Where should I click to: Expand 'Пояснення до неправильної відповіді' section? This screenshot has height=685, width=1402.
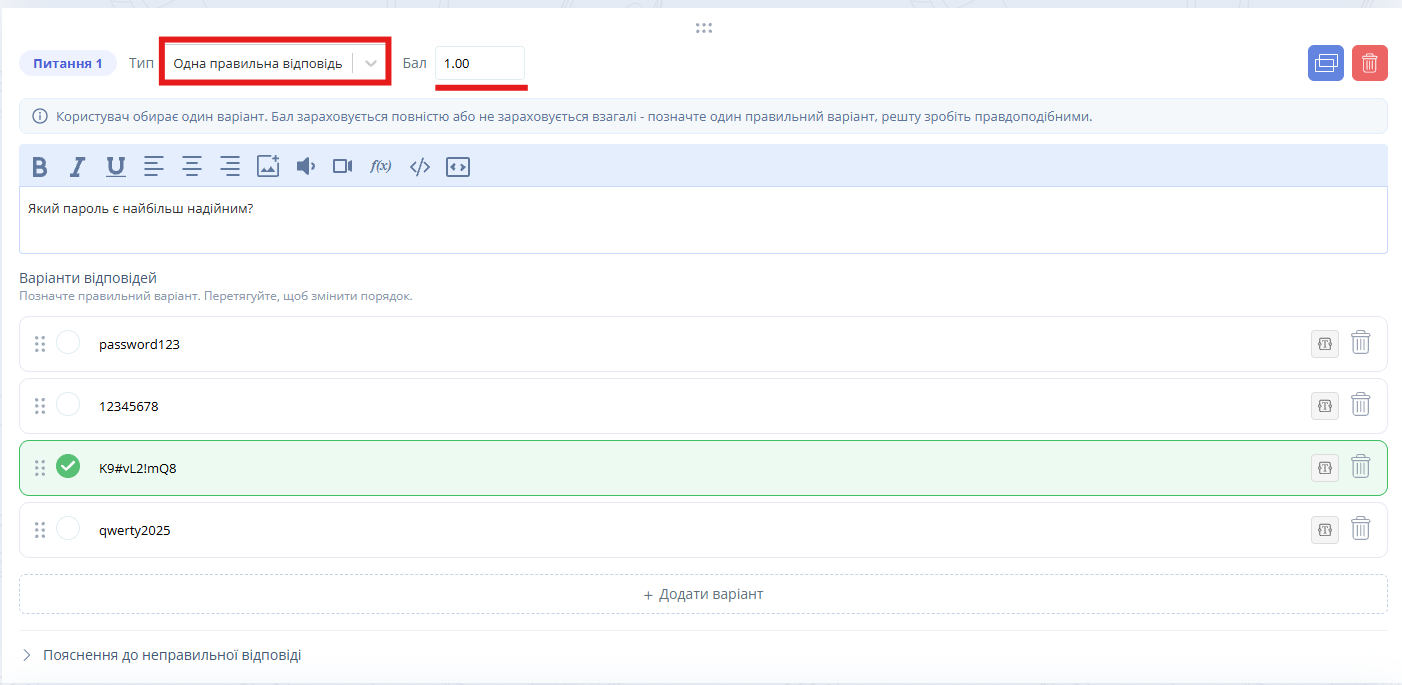tap(161, 656)
